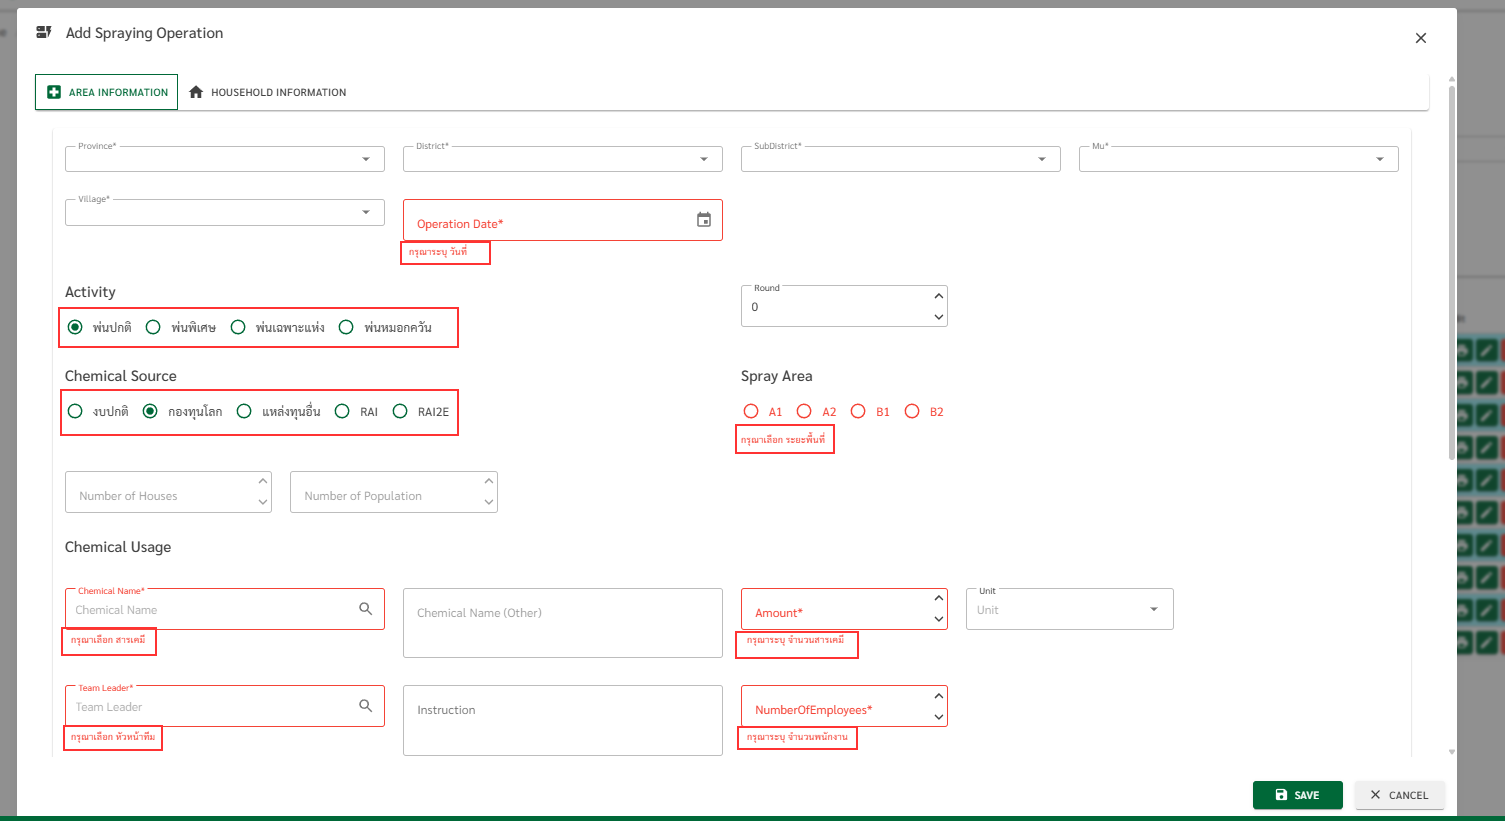The image size is (1505, 821).
Task: Click the Chemical Name search icon
Action: coord(366,609)
